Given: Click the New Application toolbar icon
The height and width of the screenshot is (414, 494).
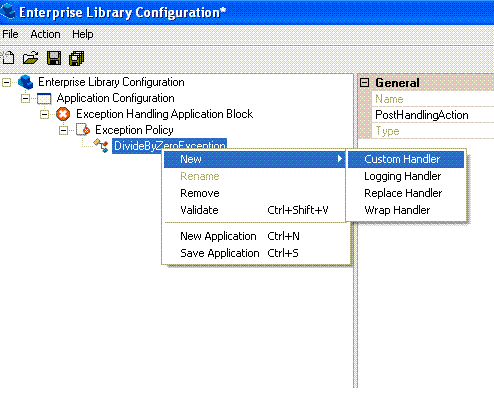Looking at the screenshot, I should (x=8, y=58).
